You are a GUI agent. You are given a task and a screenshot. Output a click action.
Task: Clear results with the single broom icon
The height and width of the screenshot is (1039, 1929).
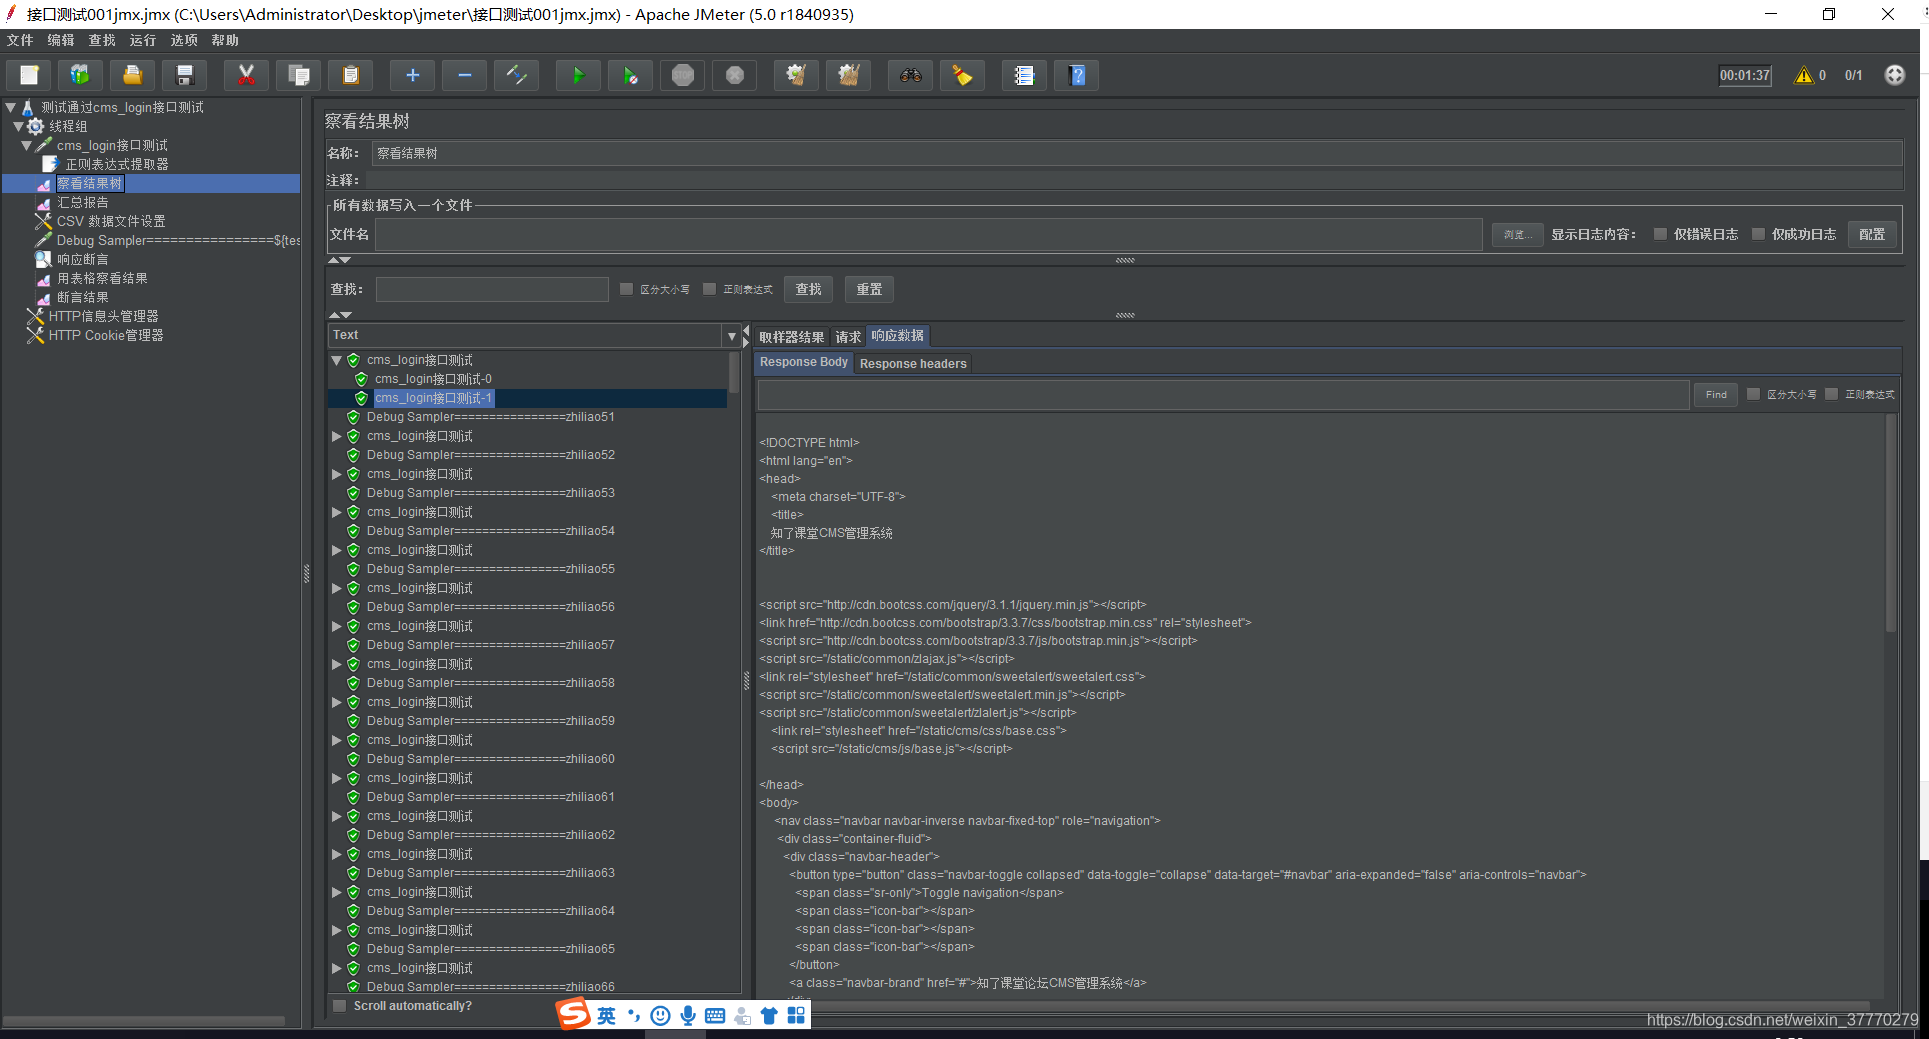796,75
